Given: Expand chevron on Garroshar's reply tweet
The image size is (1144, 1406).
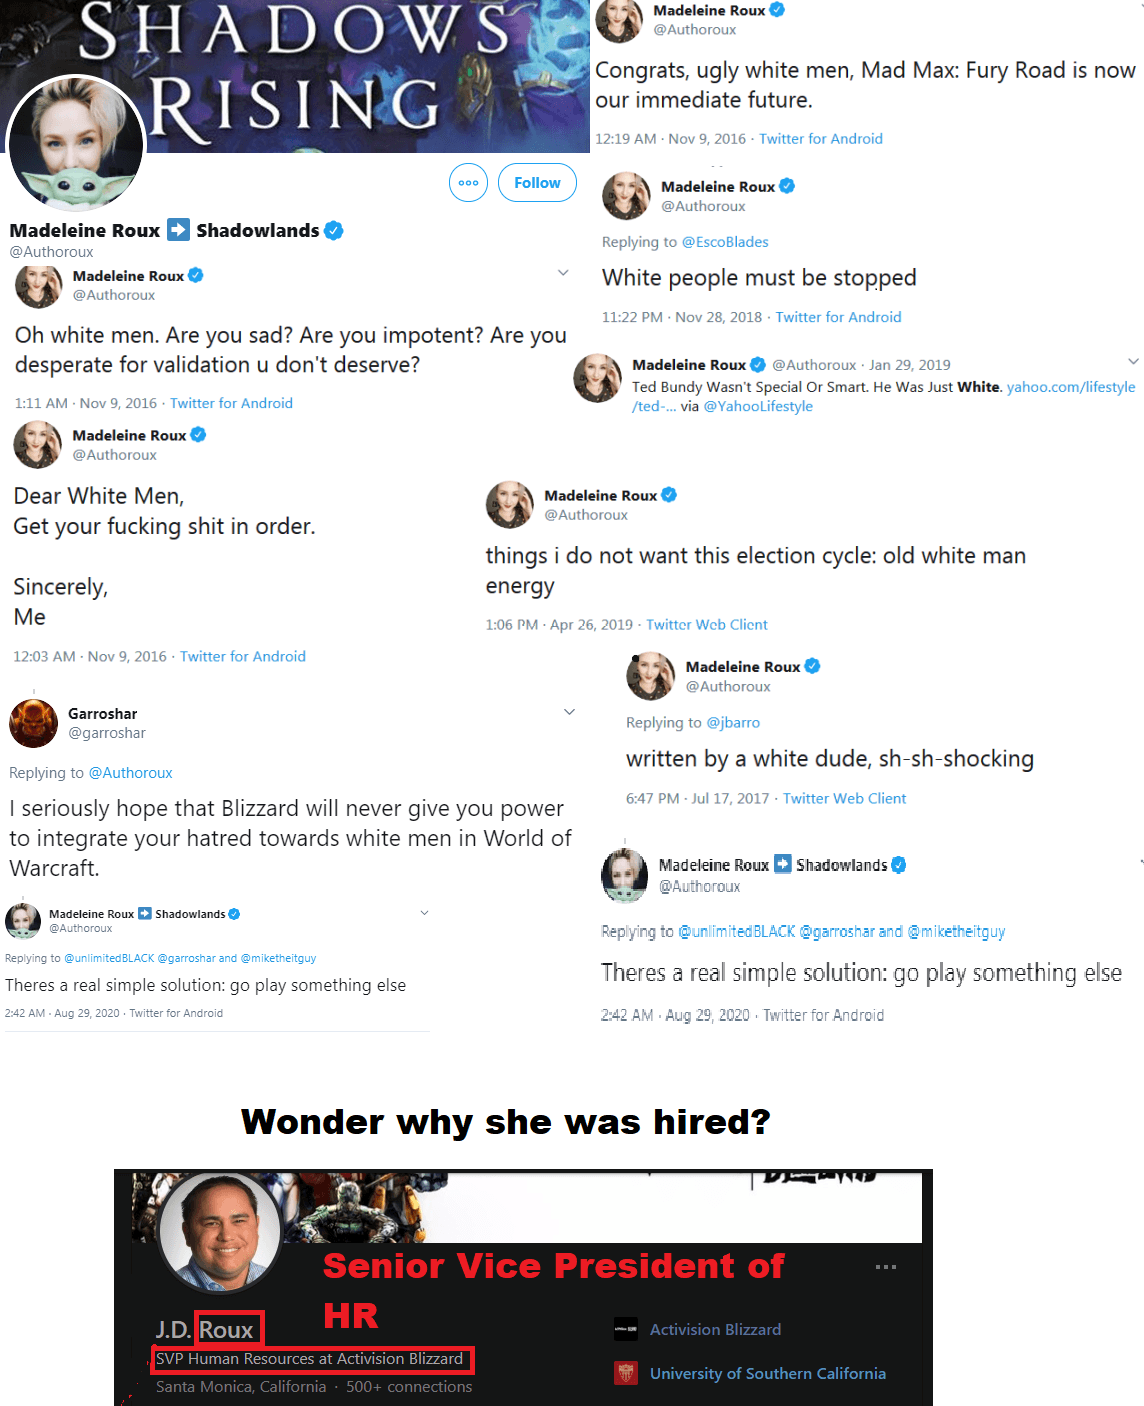Looking at the screenshot, I should click(x=569, y=712).
